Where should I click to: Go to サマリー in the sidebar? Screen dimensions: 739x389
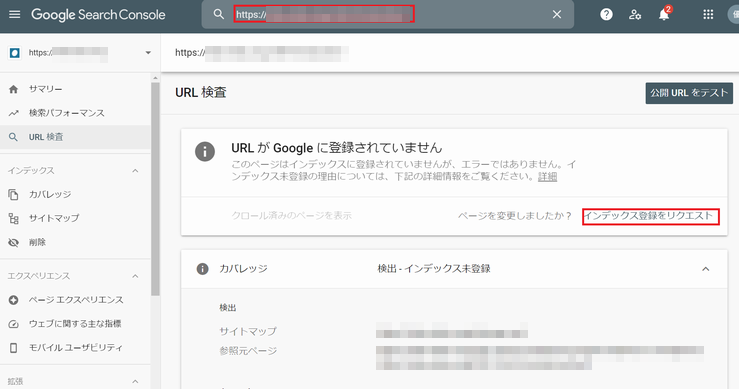[x=45, y=89]
